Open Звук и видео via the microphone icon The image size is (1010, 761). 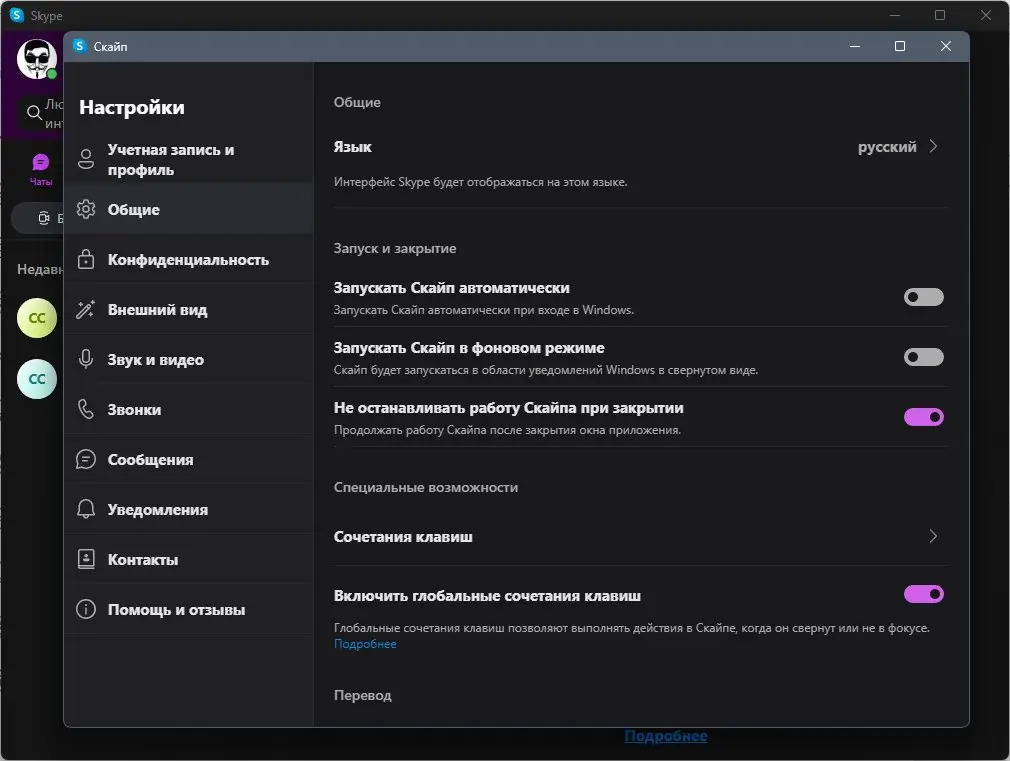click(86, 359)
